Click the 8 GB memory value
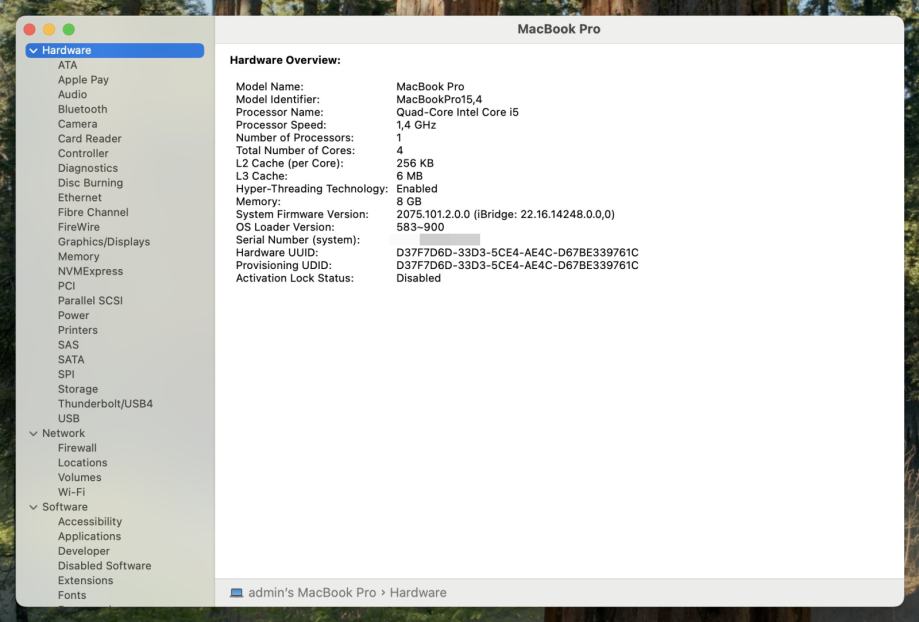Viewport: 919px width, 622px height. point(409,202)
